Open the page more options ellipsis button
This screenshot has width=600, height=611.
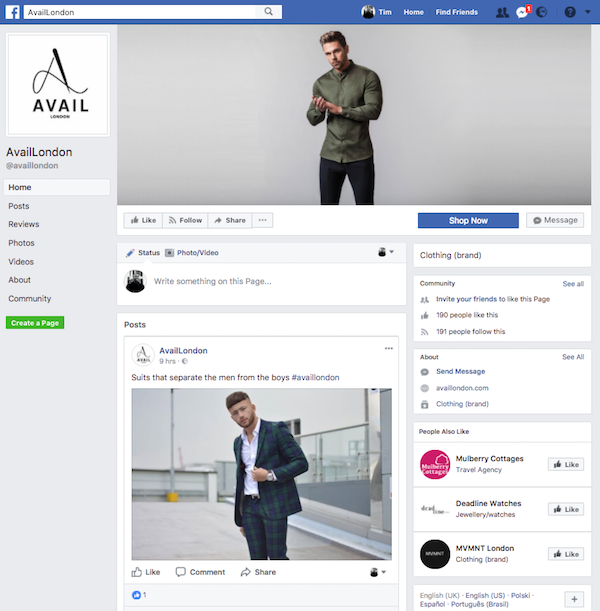click(263, 221)
